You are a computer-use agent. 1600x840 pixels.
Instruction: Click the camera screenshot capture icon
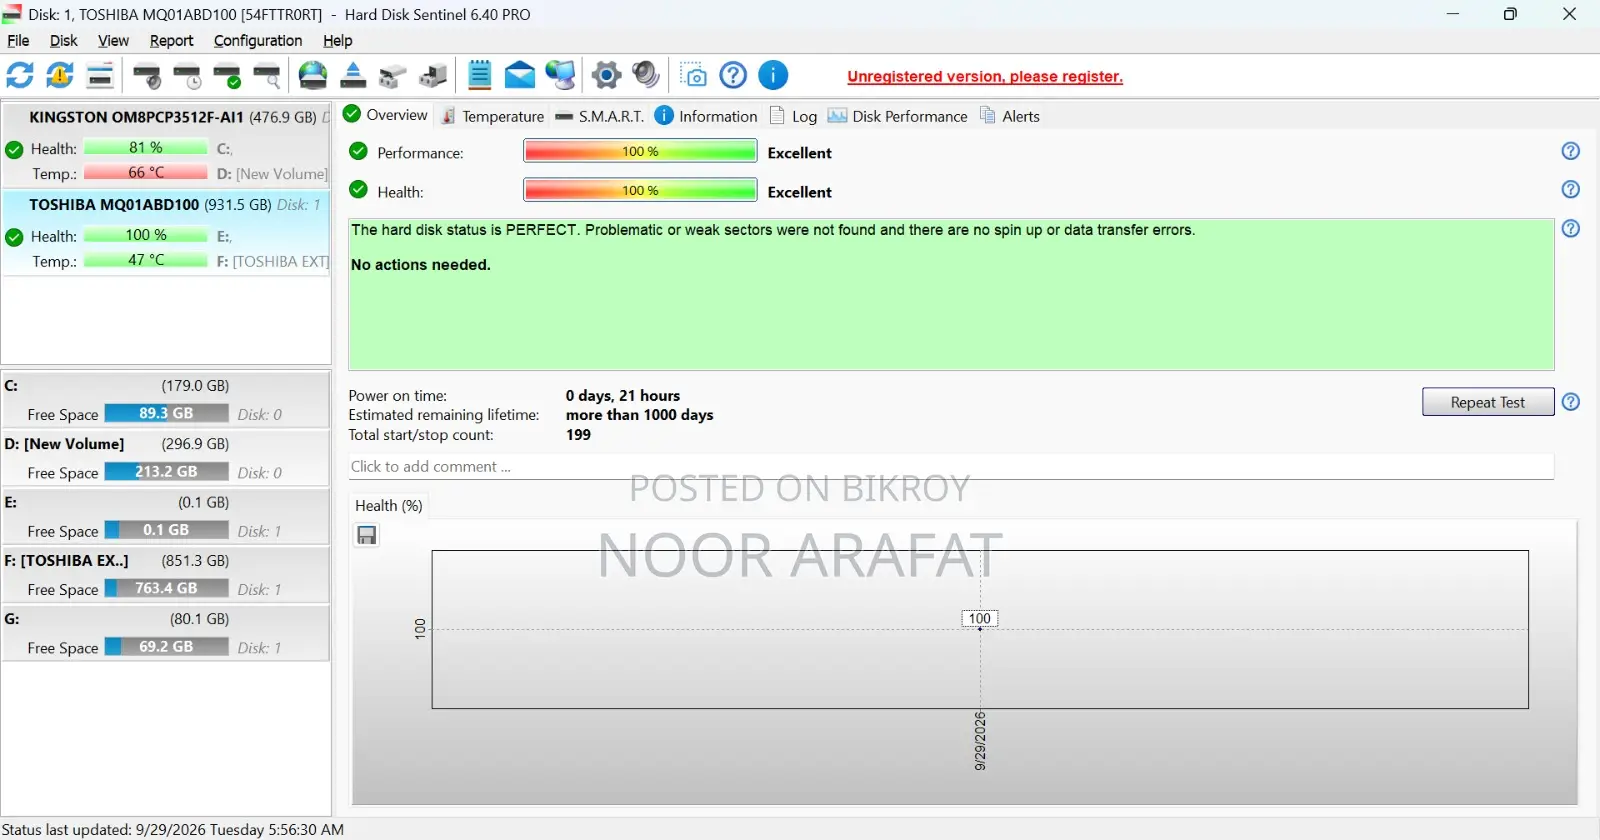tap(693, 75)
